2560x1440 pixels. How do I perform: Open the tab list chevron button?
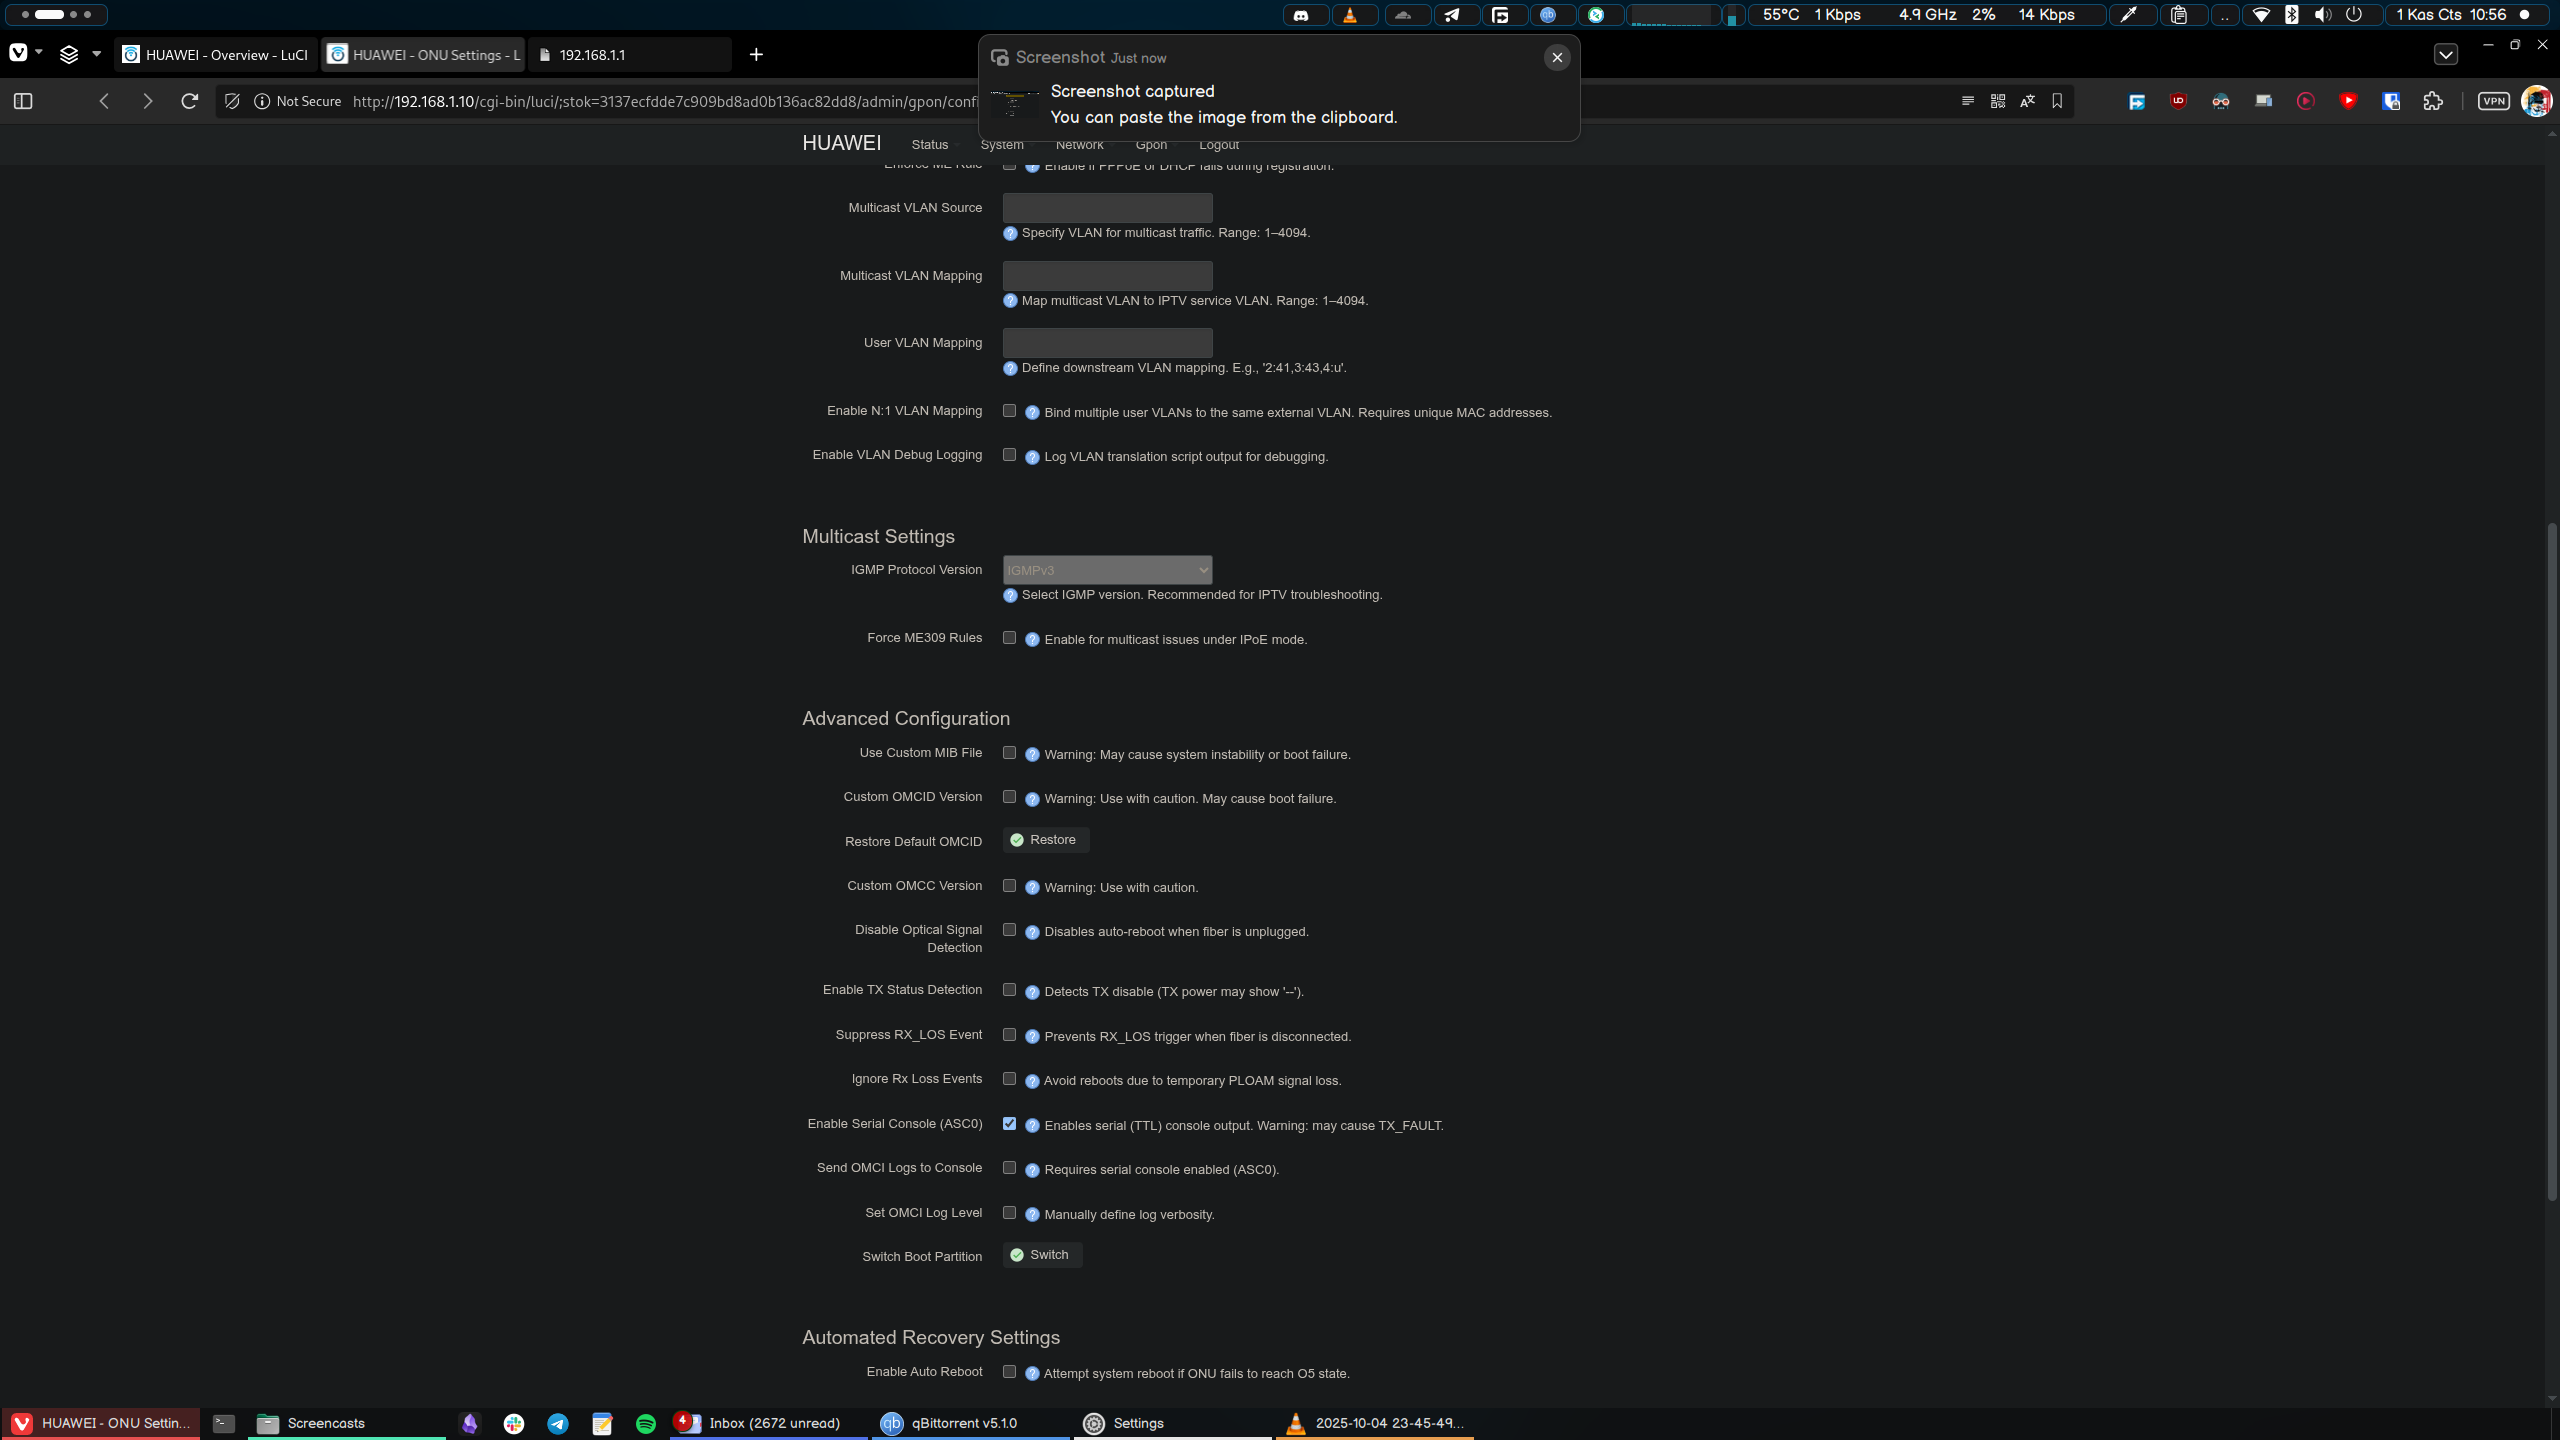pyautogui.click(x=2445, y=55)
